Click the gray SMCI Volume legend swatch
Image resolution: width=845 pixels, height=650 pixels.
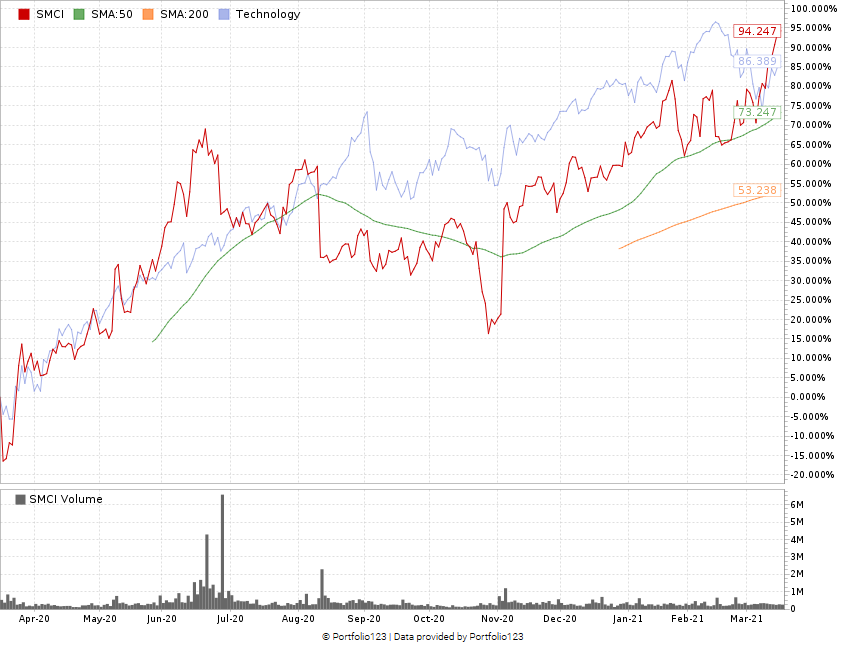click(20, 500)
